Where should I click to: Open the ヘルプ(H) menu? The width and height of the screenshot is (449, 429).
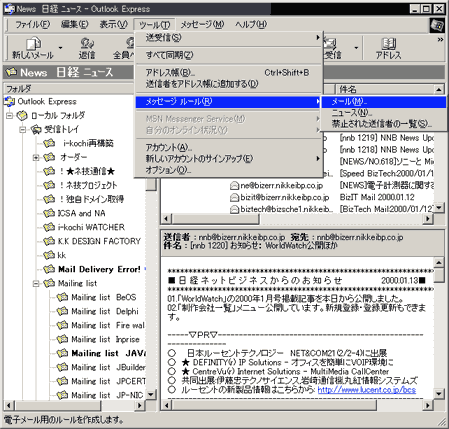251,24
